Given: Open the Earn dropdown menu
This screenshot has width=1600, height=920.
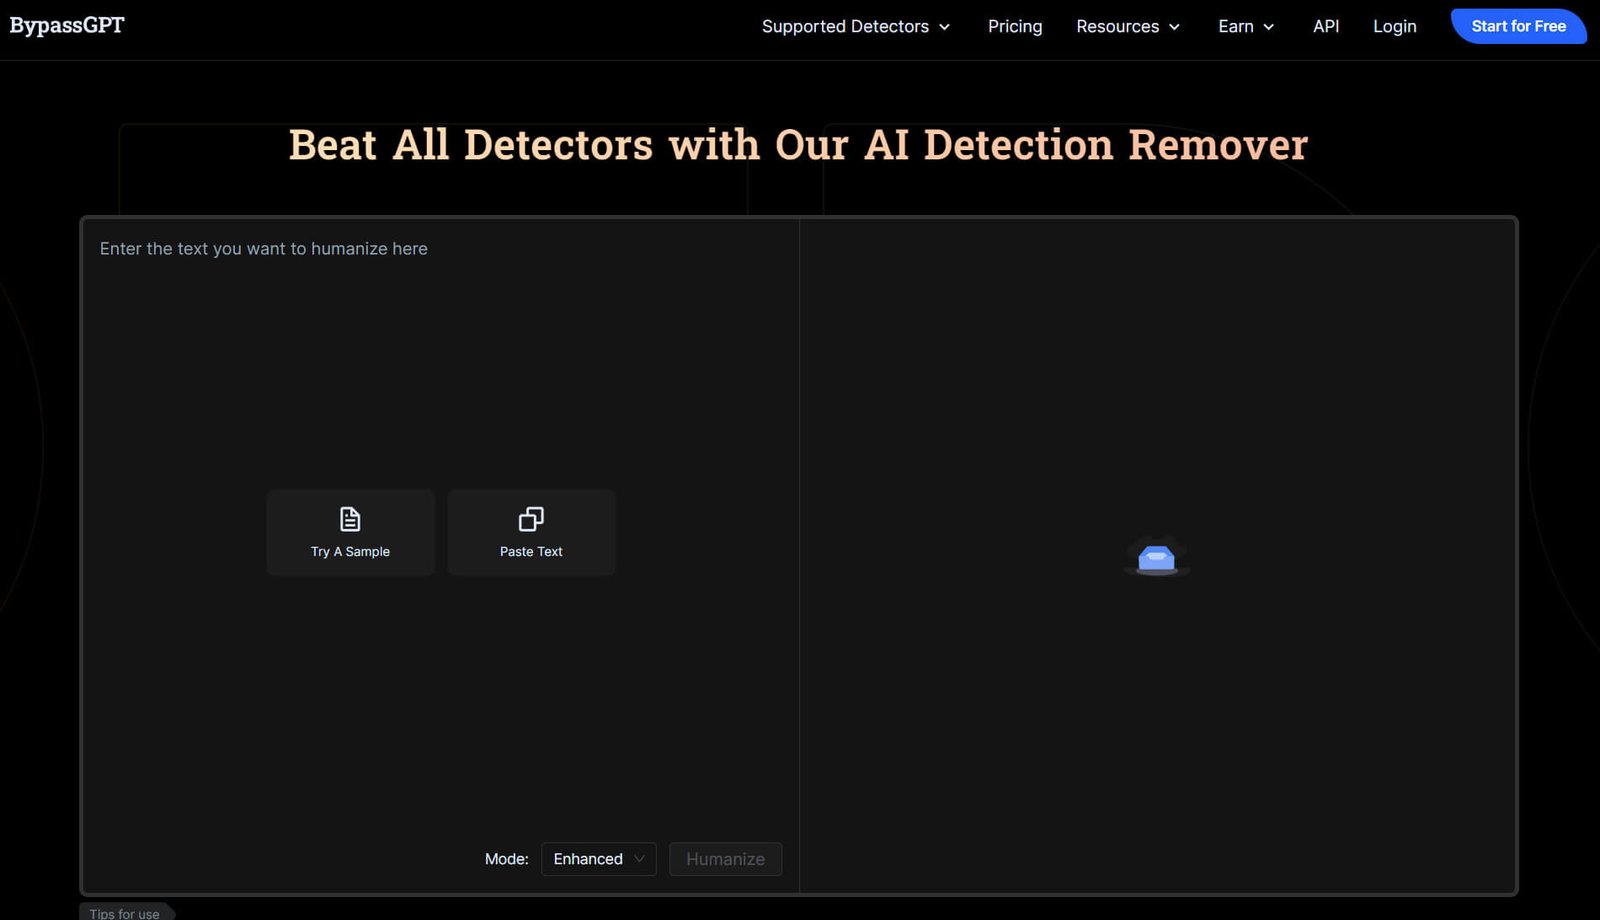Looking at the screenshot, I should [1246, 26].
